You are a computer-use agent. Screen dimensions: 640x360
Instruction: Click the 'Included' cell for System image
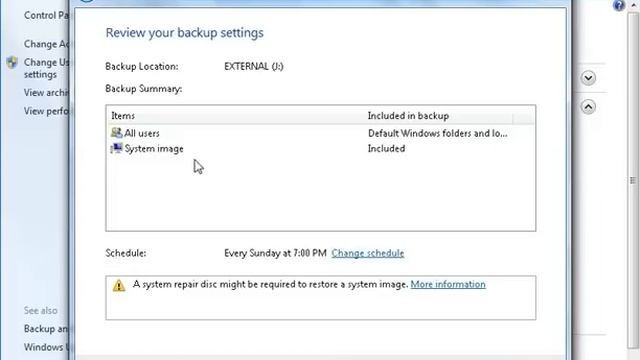[386, 149]
